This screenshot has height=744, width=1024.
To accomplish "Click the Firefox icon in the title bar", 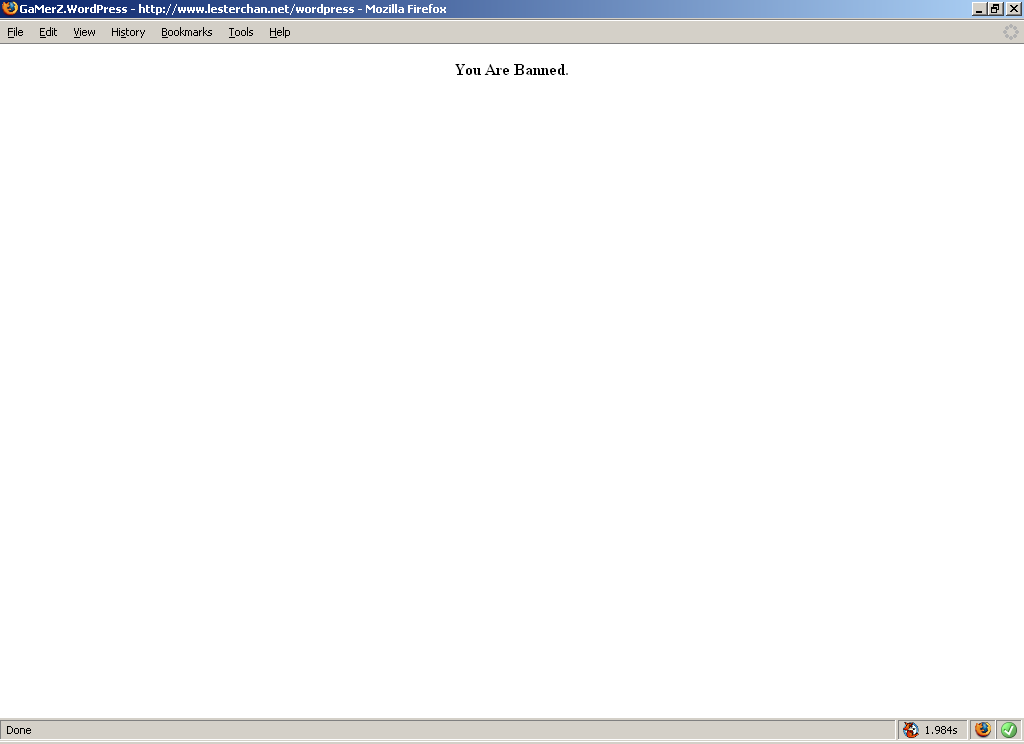I will pyautogui.click(x=9, y=8).
